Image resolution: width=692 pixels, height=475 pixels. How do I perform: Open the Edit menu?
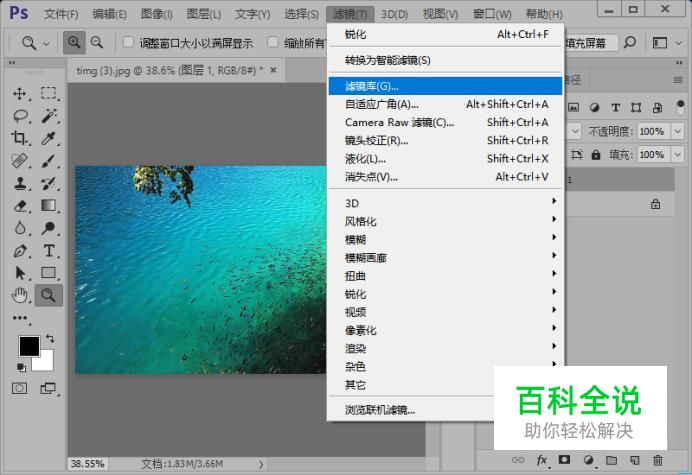109,15
